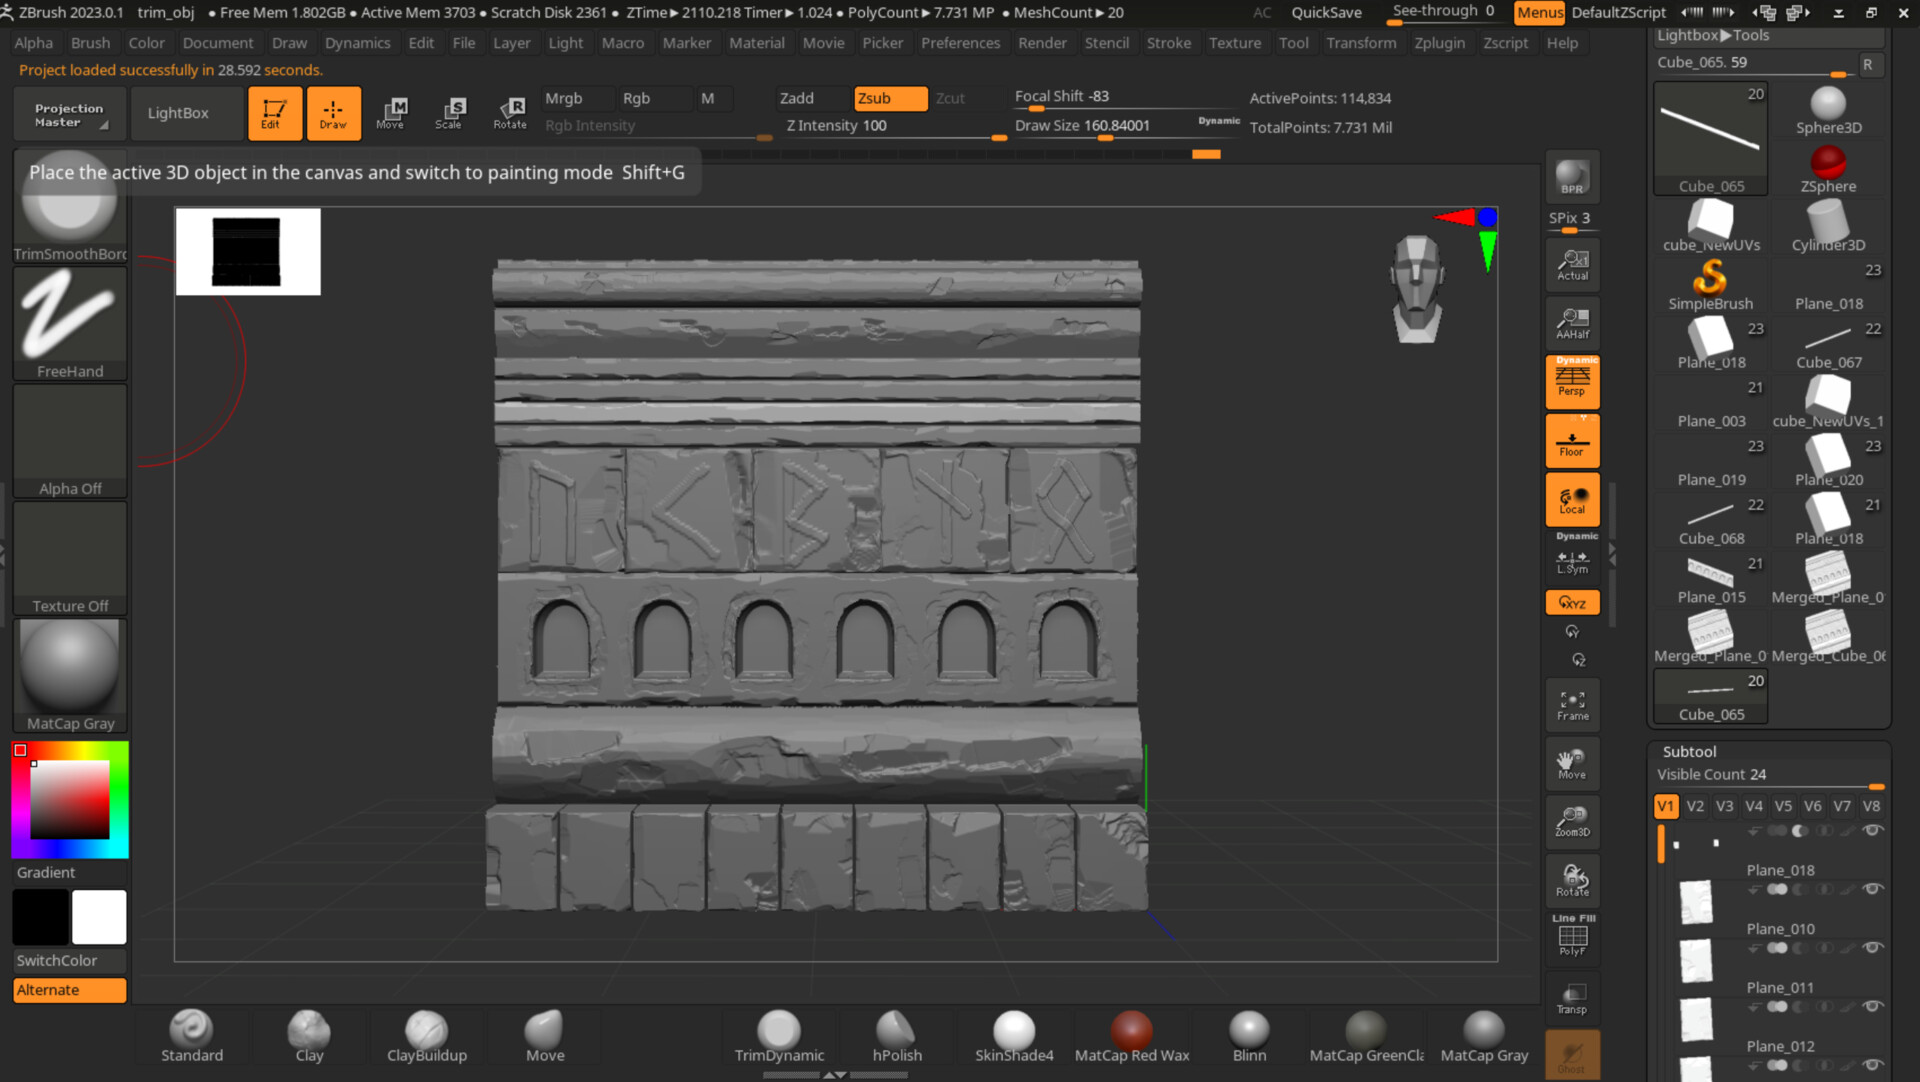Screen dimensions: 1920x1082
Task: Open the Zplugin menu
Action: click(x=1439, y=43)
